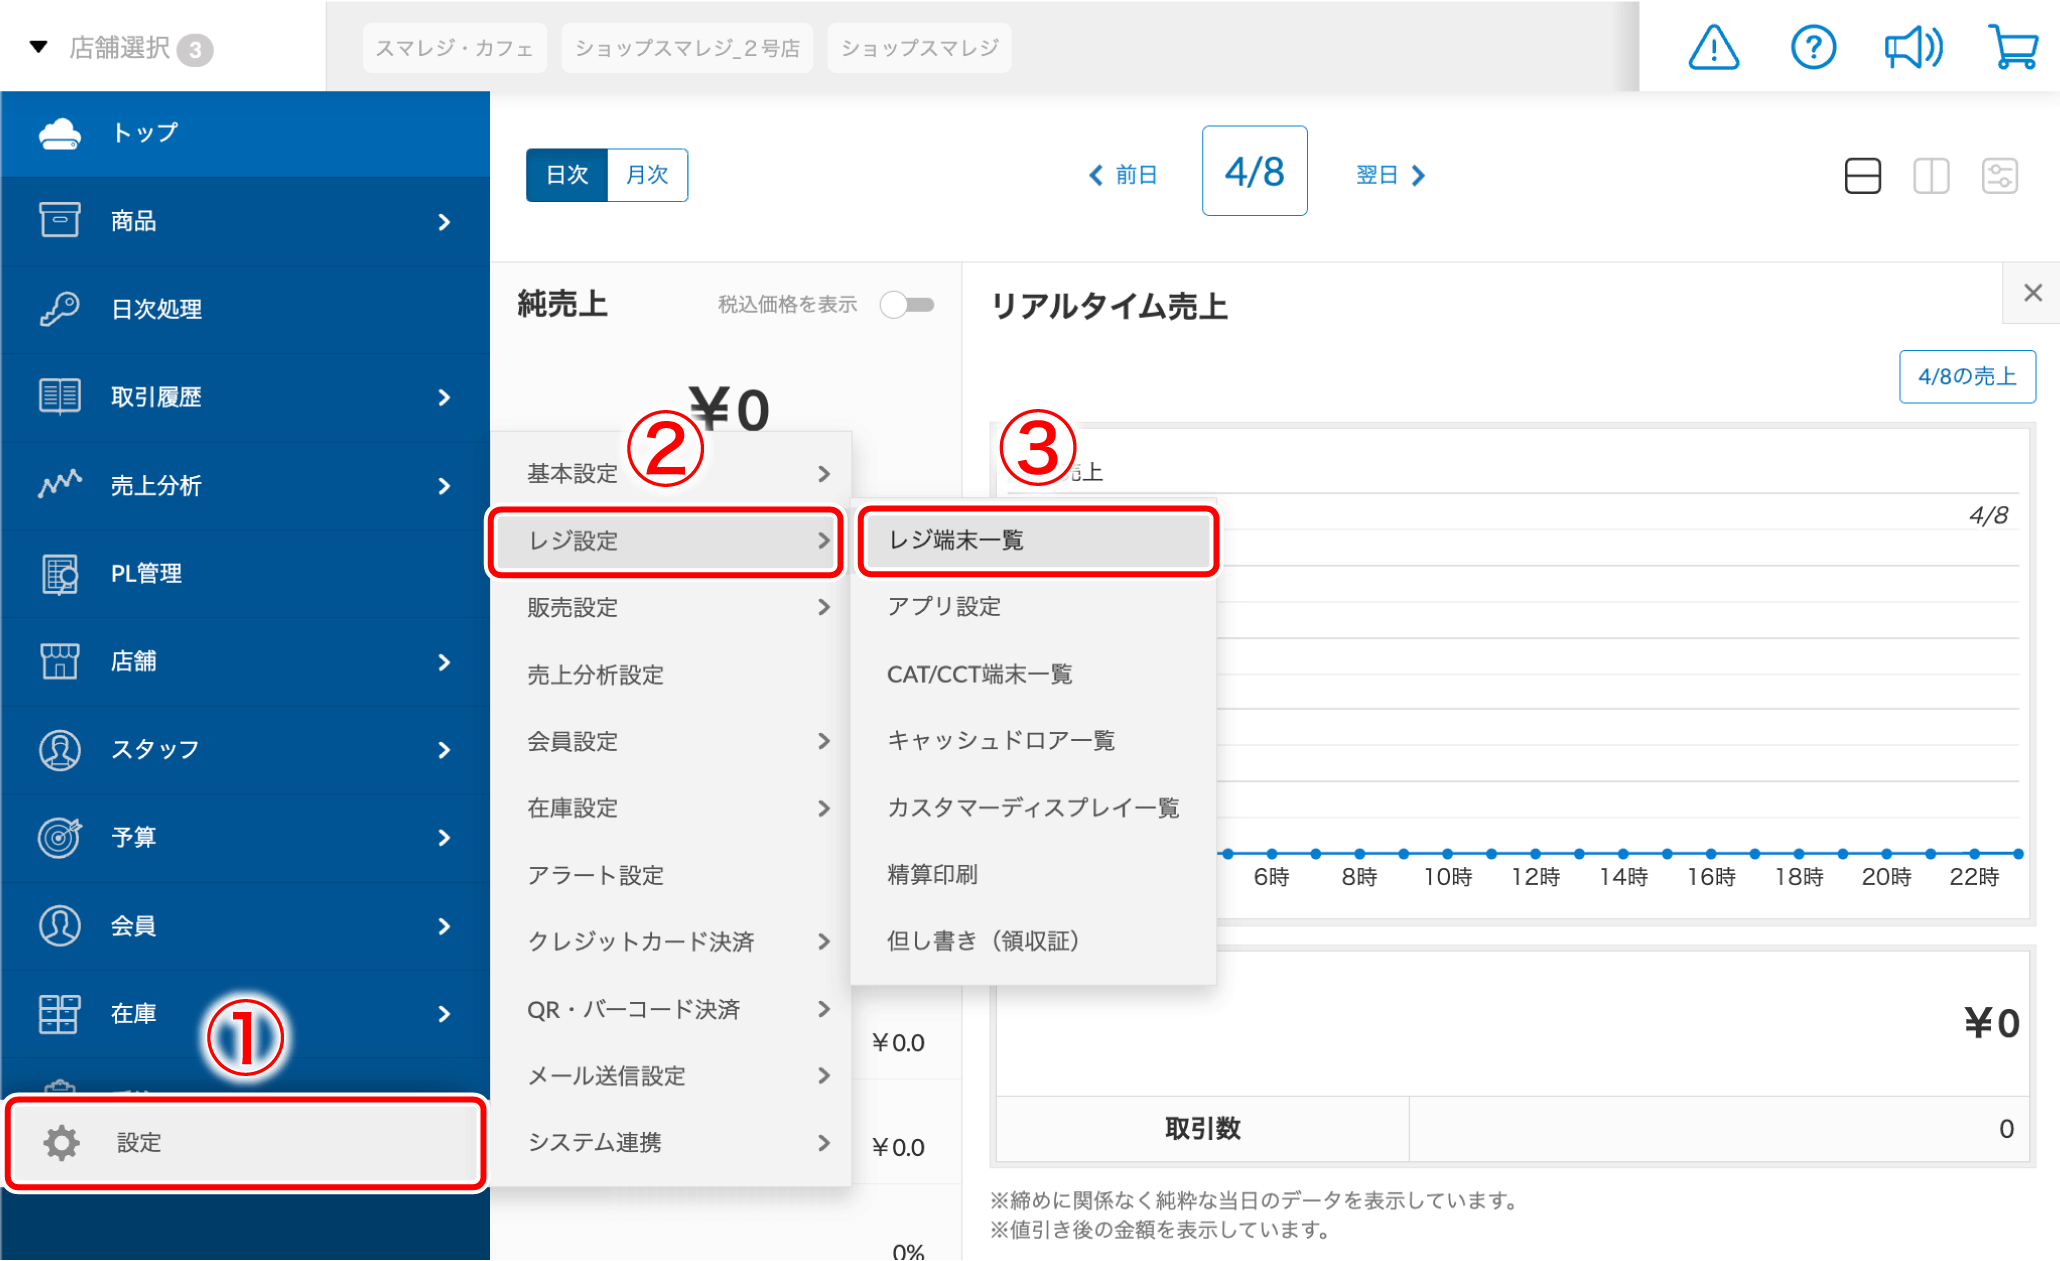The width and height of the screenshot is (2060, 1261).
Task: Close the リアルタイム売上 panel
Action: click(x=2032, y=293)
